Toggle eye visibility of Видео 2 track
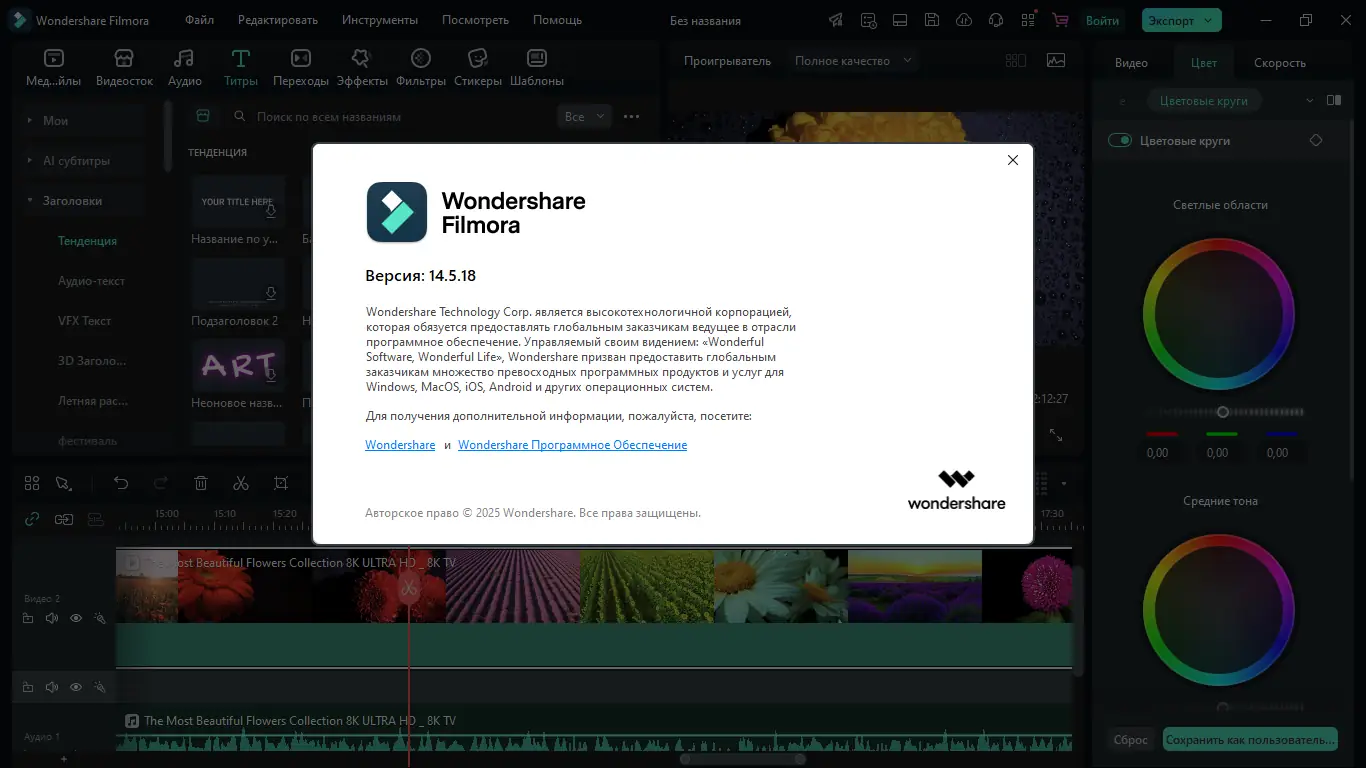1366x768 pixels. pos(76,619)
